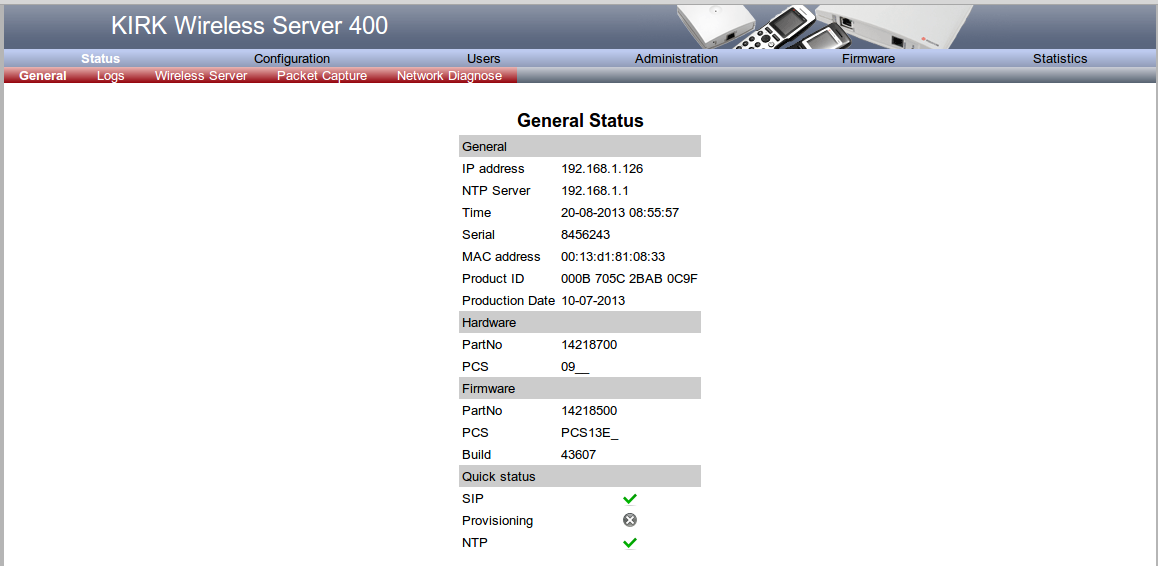Open the Status main tab
1158x566 pixels.
(x=100, y=58)
